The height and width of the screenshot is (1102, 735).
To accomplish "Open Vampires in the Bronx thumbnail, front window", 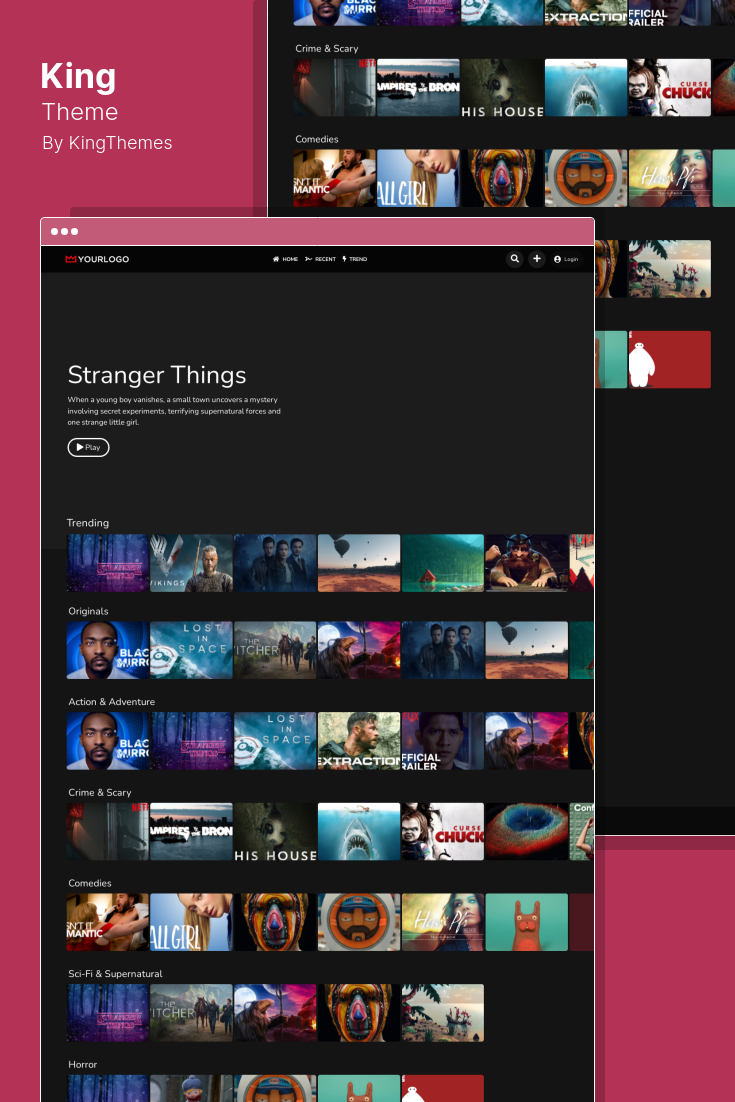I will click(x=191, y=831).
